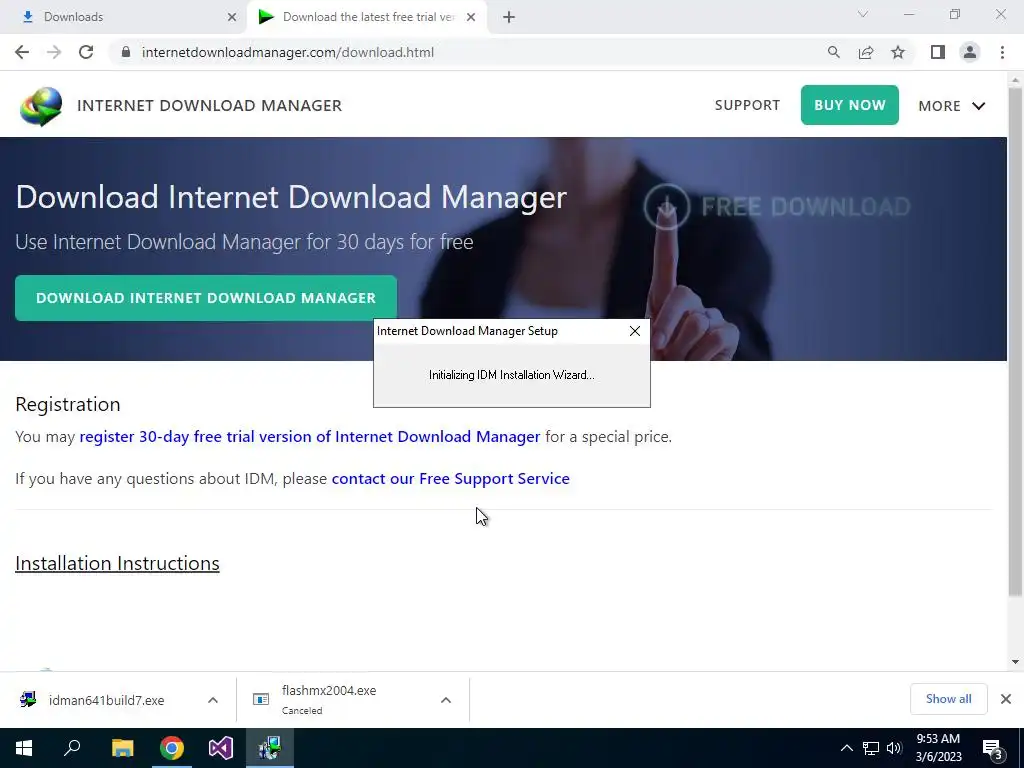This screenshot has width=1024, height=768.
Task: Click the idman641build7.exe file icon
Action: (27, 699)
